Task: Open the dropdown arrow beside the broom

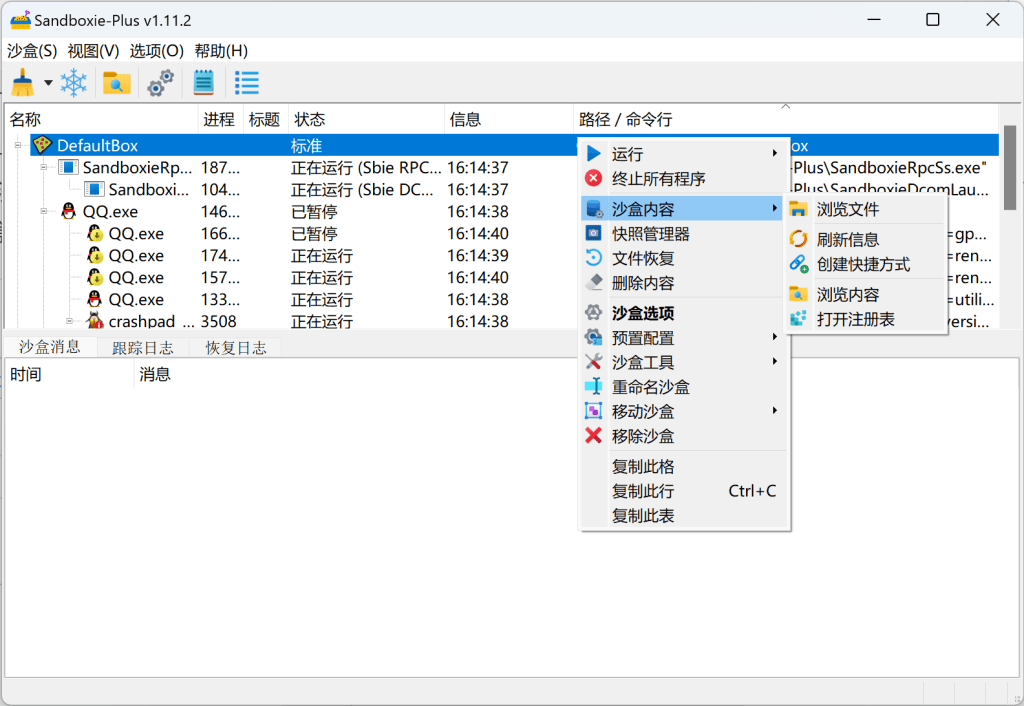Action: tap(48, 83)
